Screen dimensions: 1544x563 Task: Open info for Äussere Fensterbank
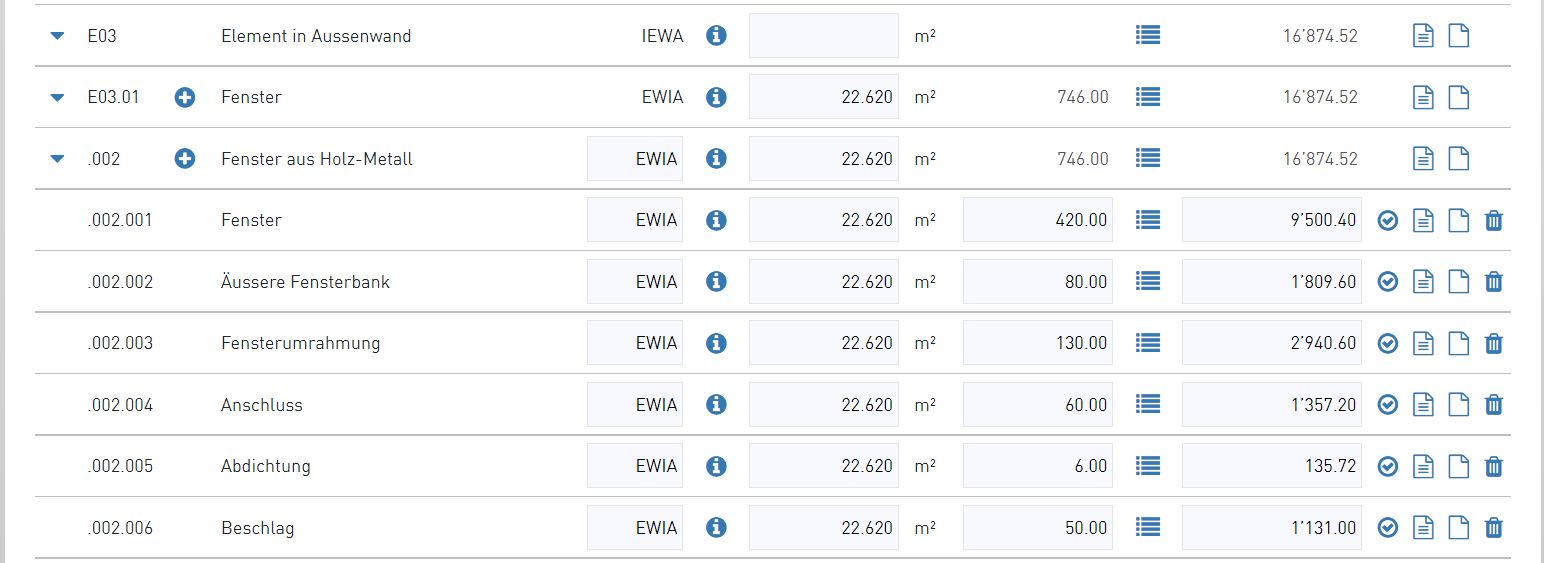(x=716, y=282)
